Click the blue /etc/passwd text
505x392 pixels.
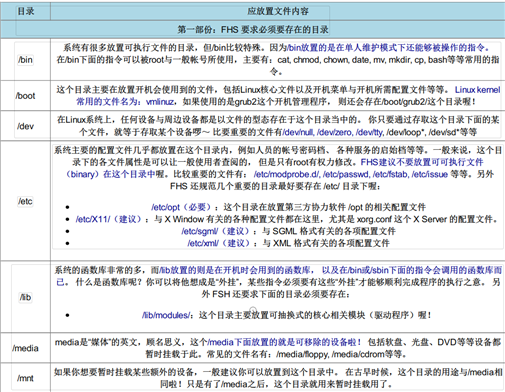coord(346,174)
